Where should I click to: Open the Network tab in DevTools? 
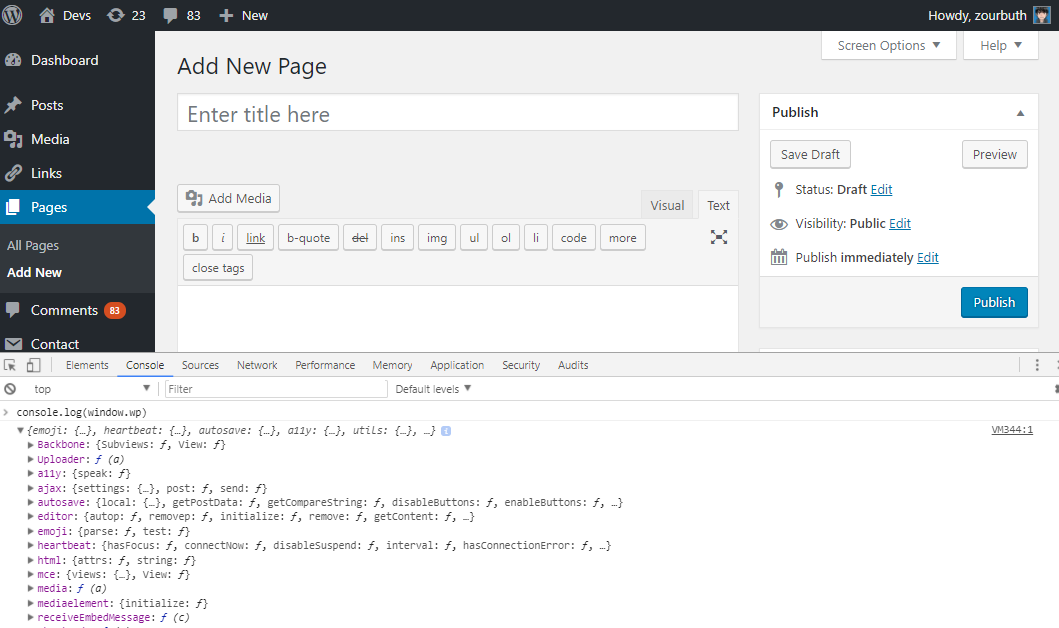[257, 365]
